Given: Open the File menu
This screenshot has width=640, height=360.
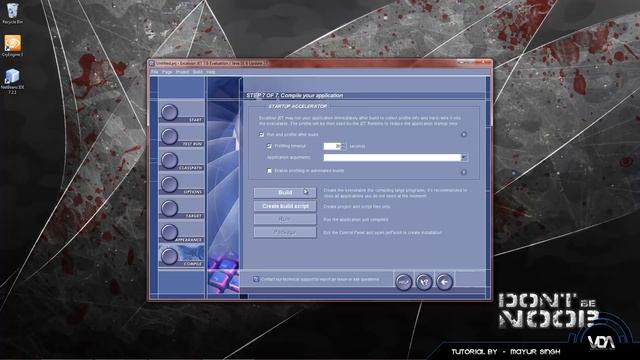Looking at the screenshot, I should coord(155,72).
